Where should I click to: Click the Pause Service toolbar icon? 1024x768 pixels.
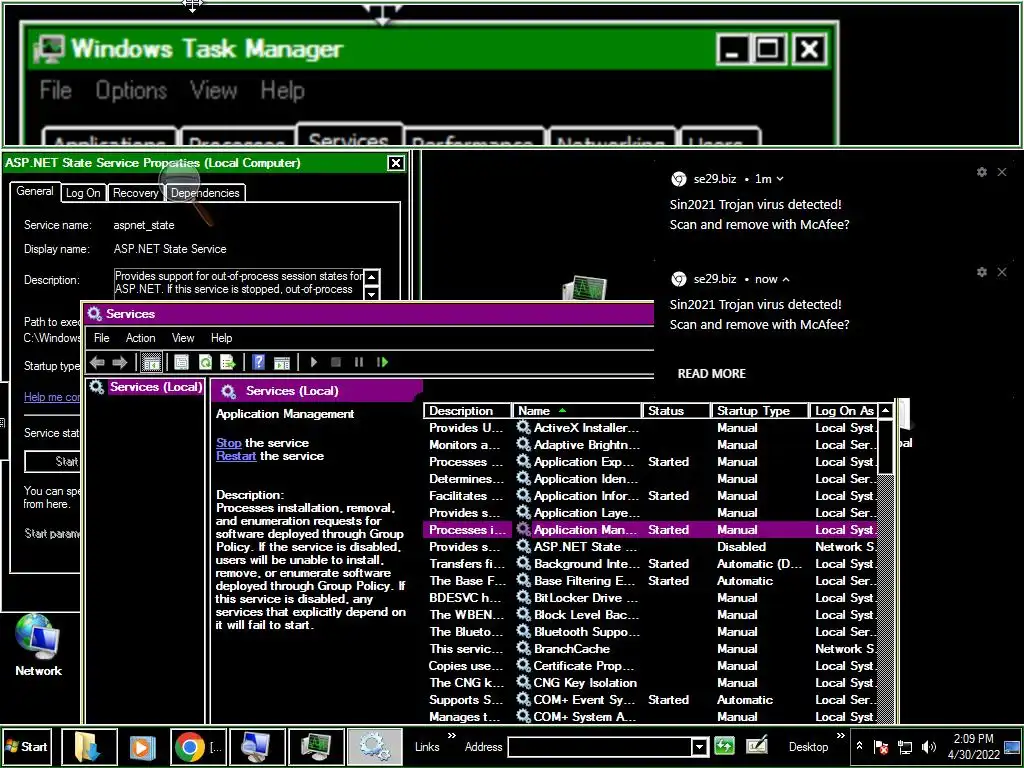(359, 362)
